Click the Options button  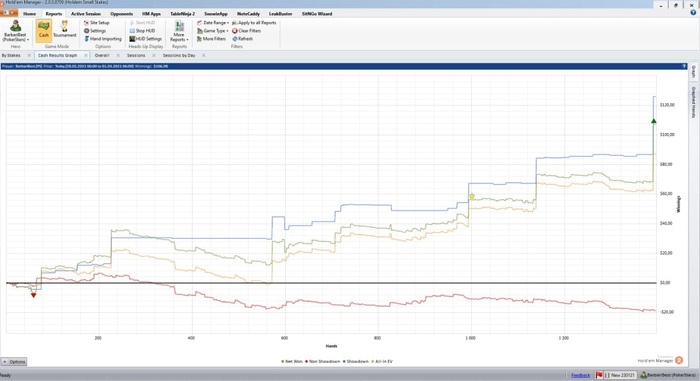14,362
